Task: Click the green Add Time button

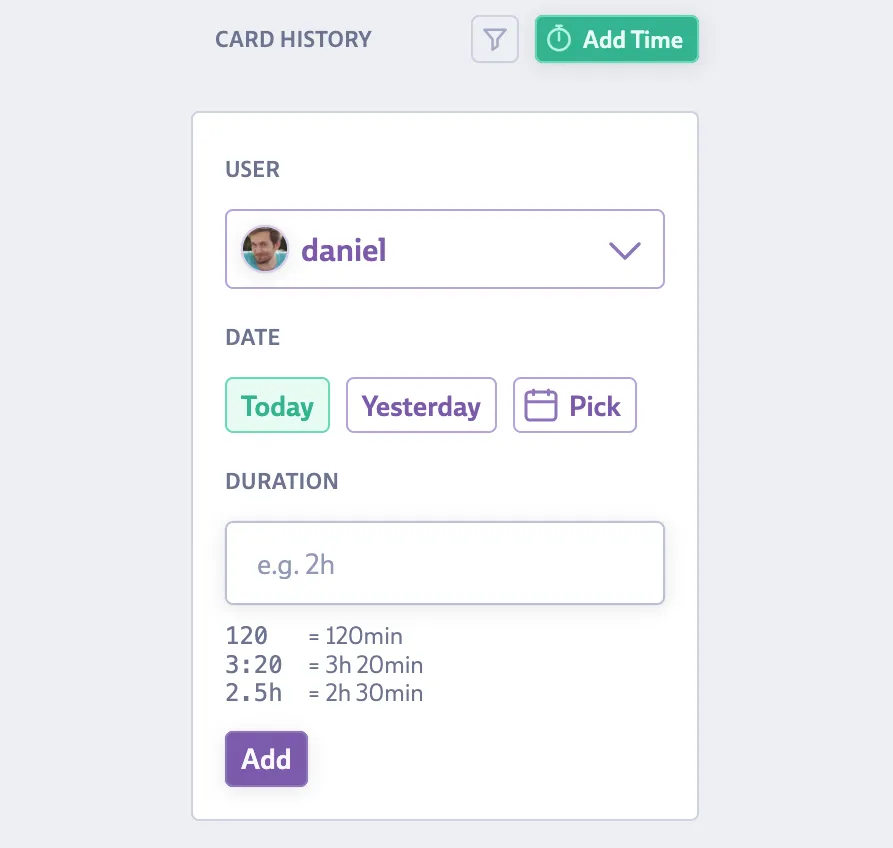Action: click(x=617, y=40)
